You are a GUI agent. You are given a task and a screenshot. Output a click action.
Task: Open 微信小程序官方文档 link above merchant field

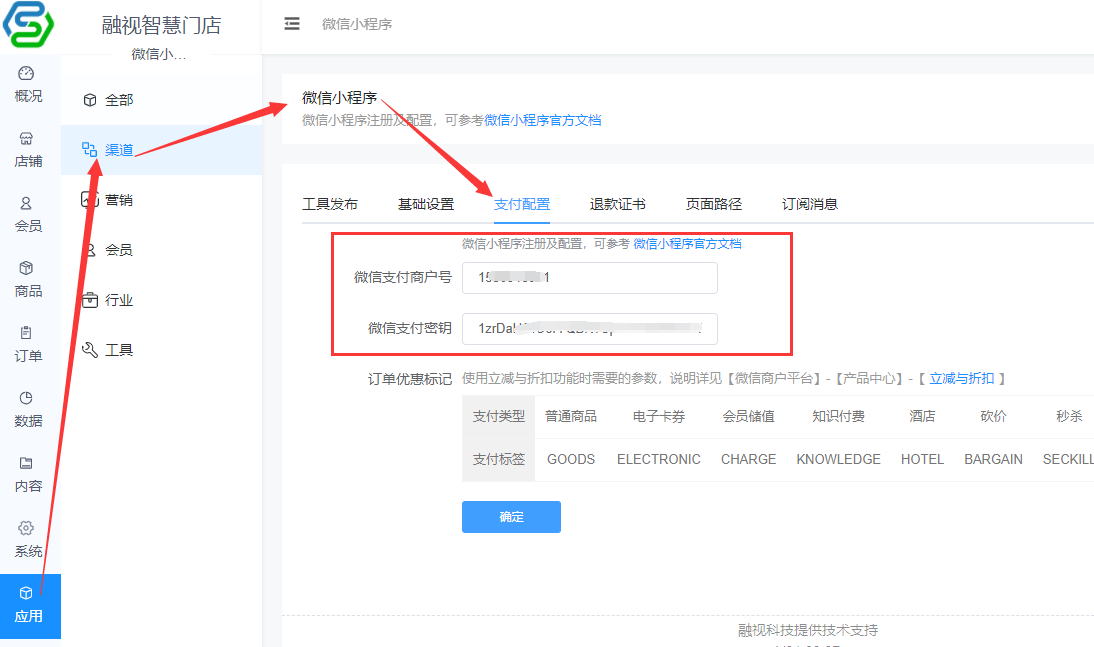(687, 244)
